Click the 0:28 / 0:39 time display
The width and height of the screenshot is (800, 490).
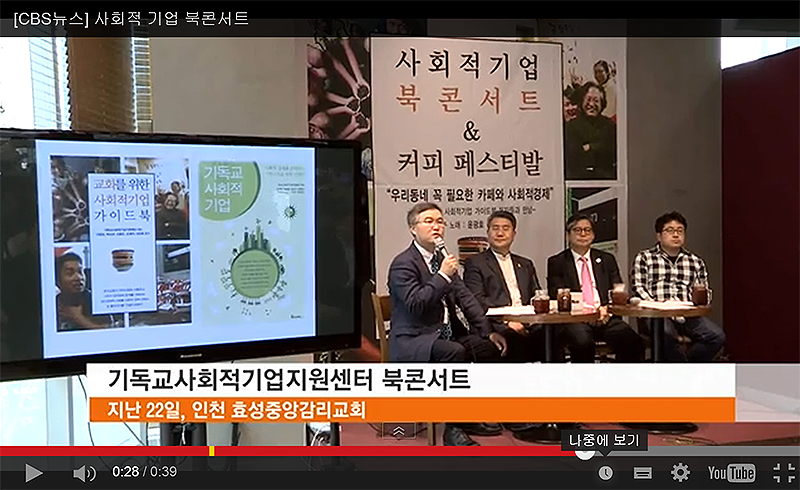[x=144, y=472]
